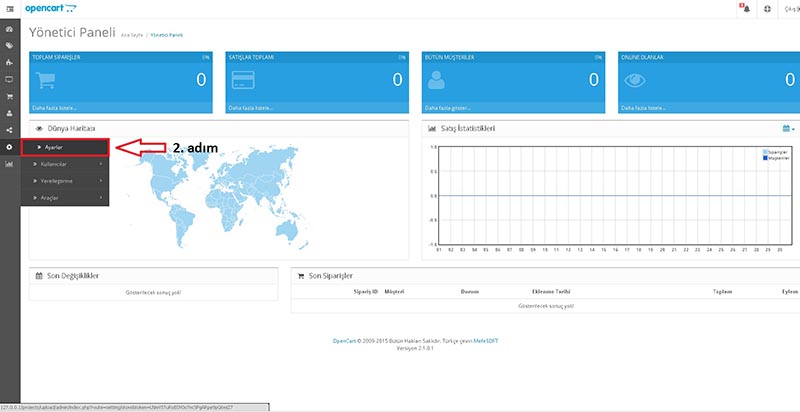Open the Design monitor sidebar icon
The image size is (800, 412).
tap(9, 80)
